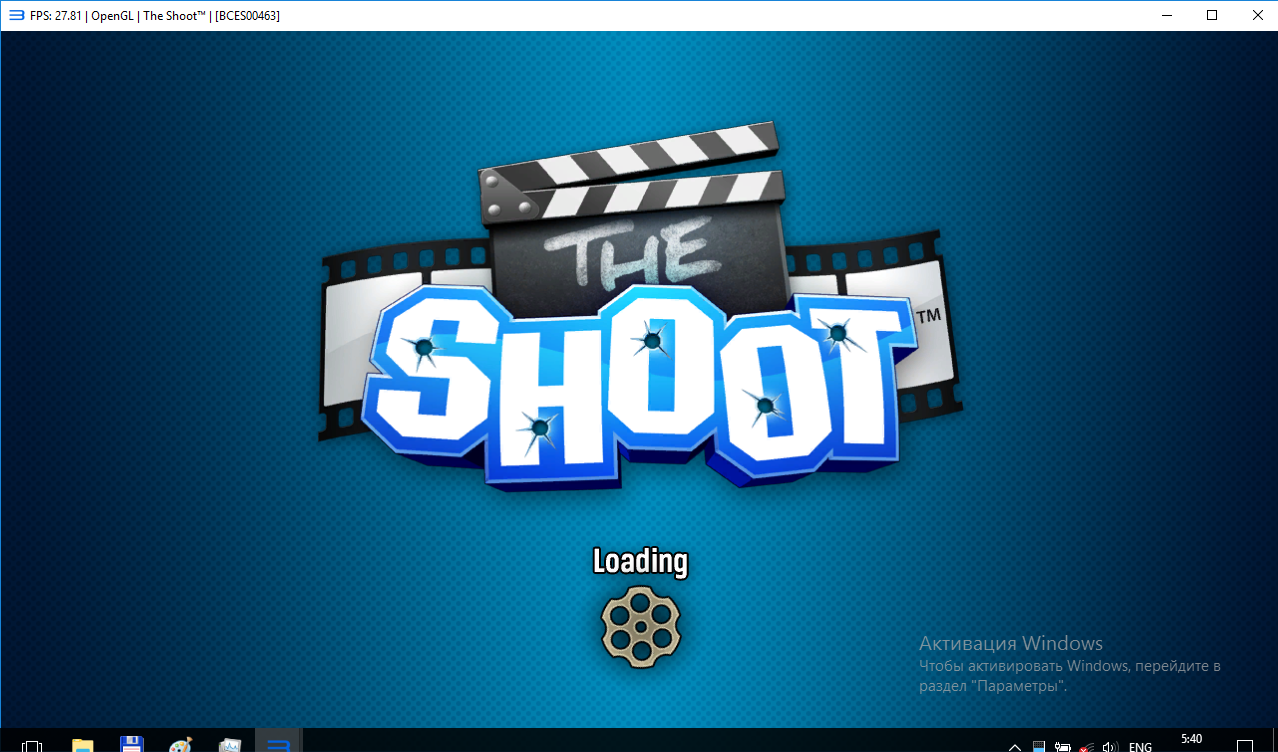
Task: Maximize the RPCS3 game window
Action: (1212, 15)
